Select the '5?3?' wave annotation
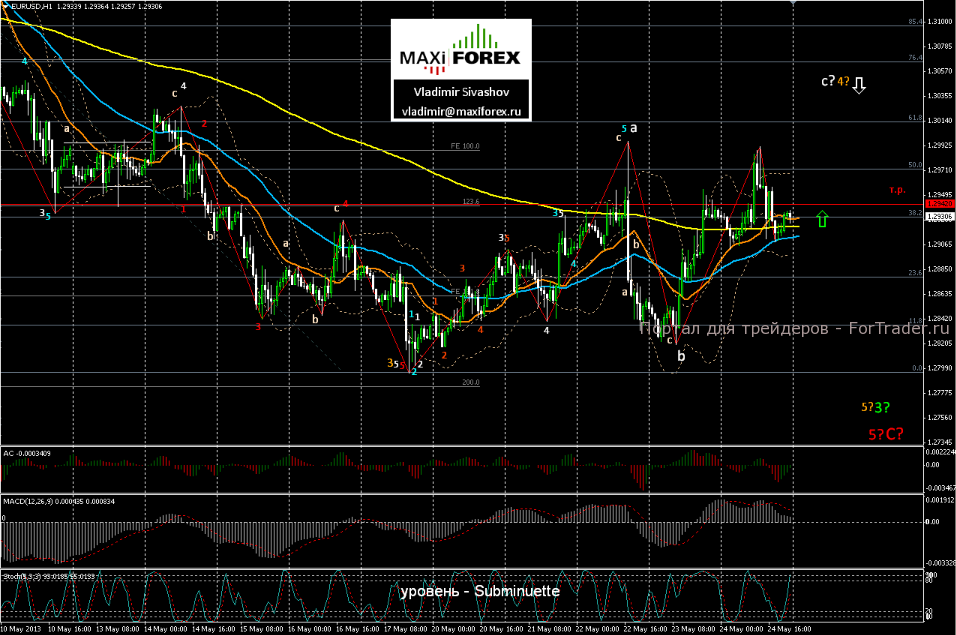 pos(875,407)
